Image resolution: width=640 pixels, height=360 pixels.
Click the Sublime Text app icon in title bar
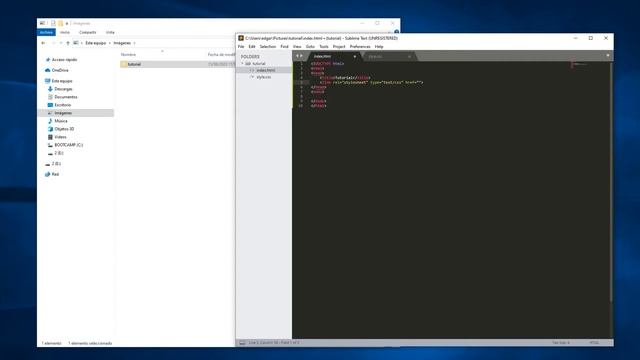click(241, 38)
